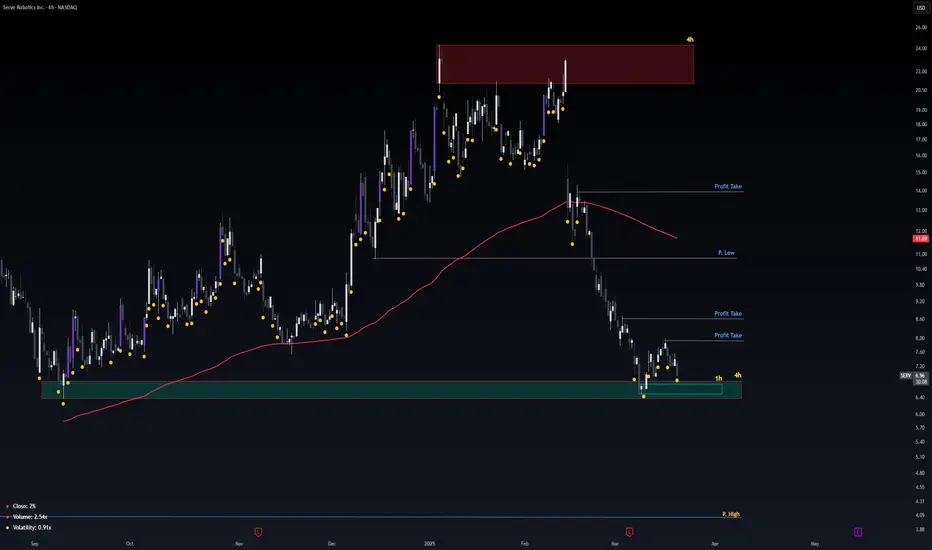932x550 pixels.
Task: Click the Volume: 2.54x legend entry
Action: (30, 517)
